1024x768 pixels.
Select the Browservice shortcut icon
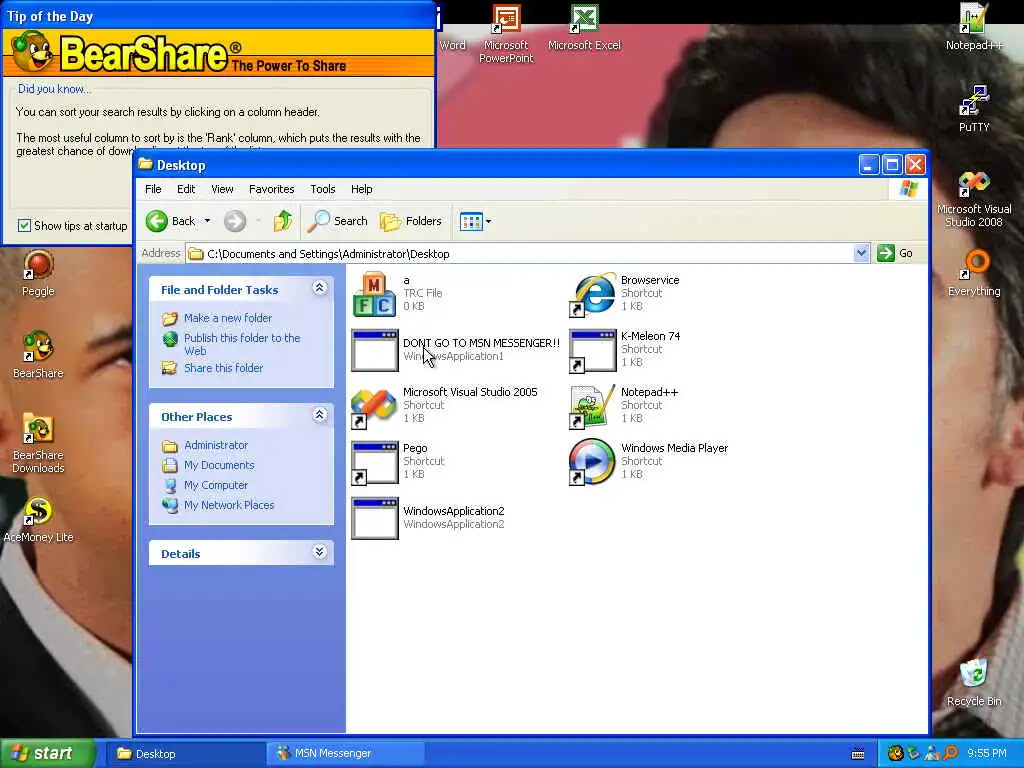point(592,294)
